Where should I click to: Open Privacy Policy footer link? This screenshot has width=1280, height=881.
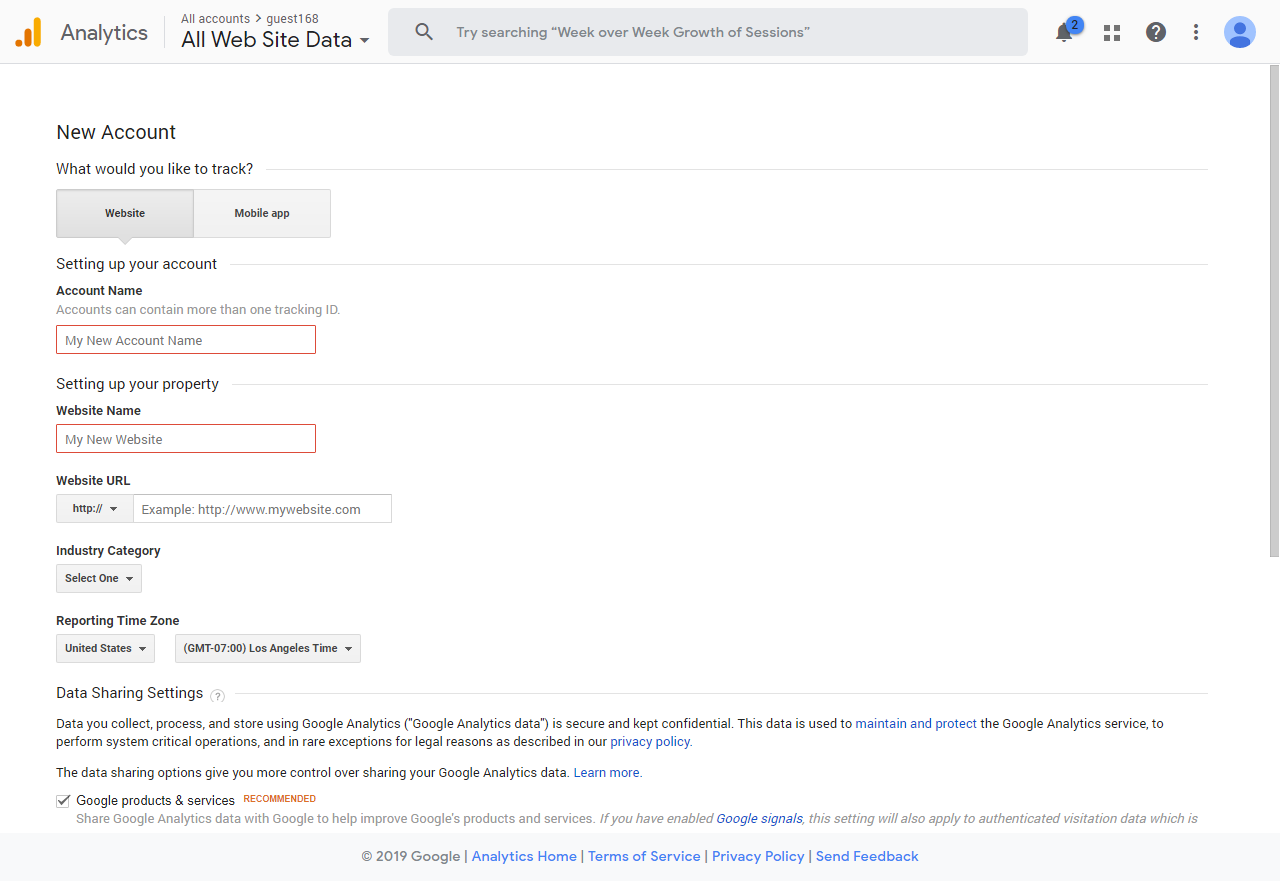(758, 856)
